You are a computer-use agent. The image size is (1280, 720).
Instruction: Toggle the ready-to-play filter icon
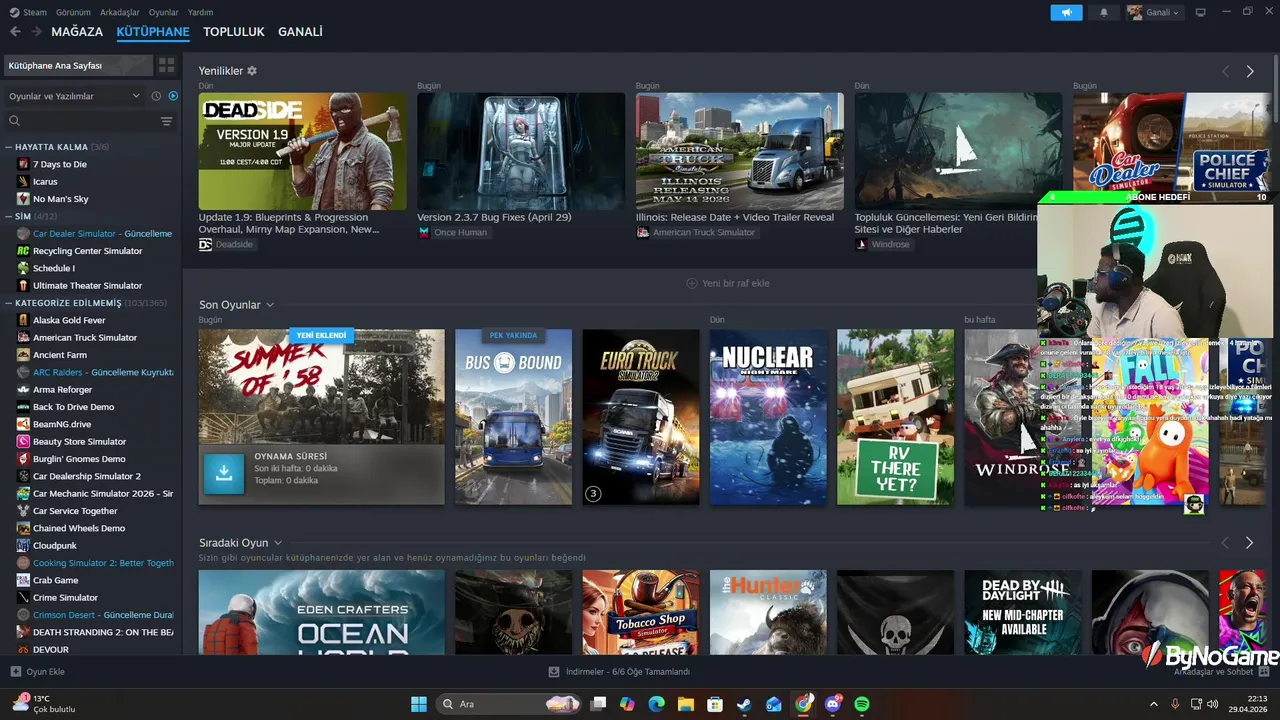(x=173, y=96)
